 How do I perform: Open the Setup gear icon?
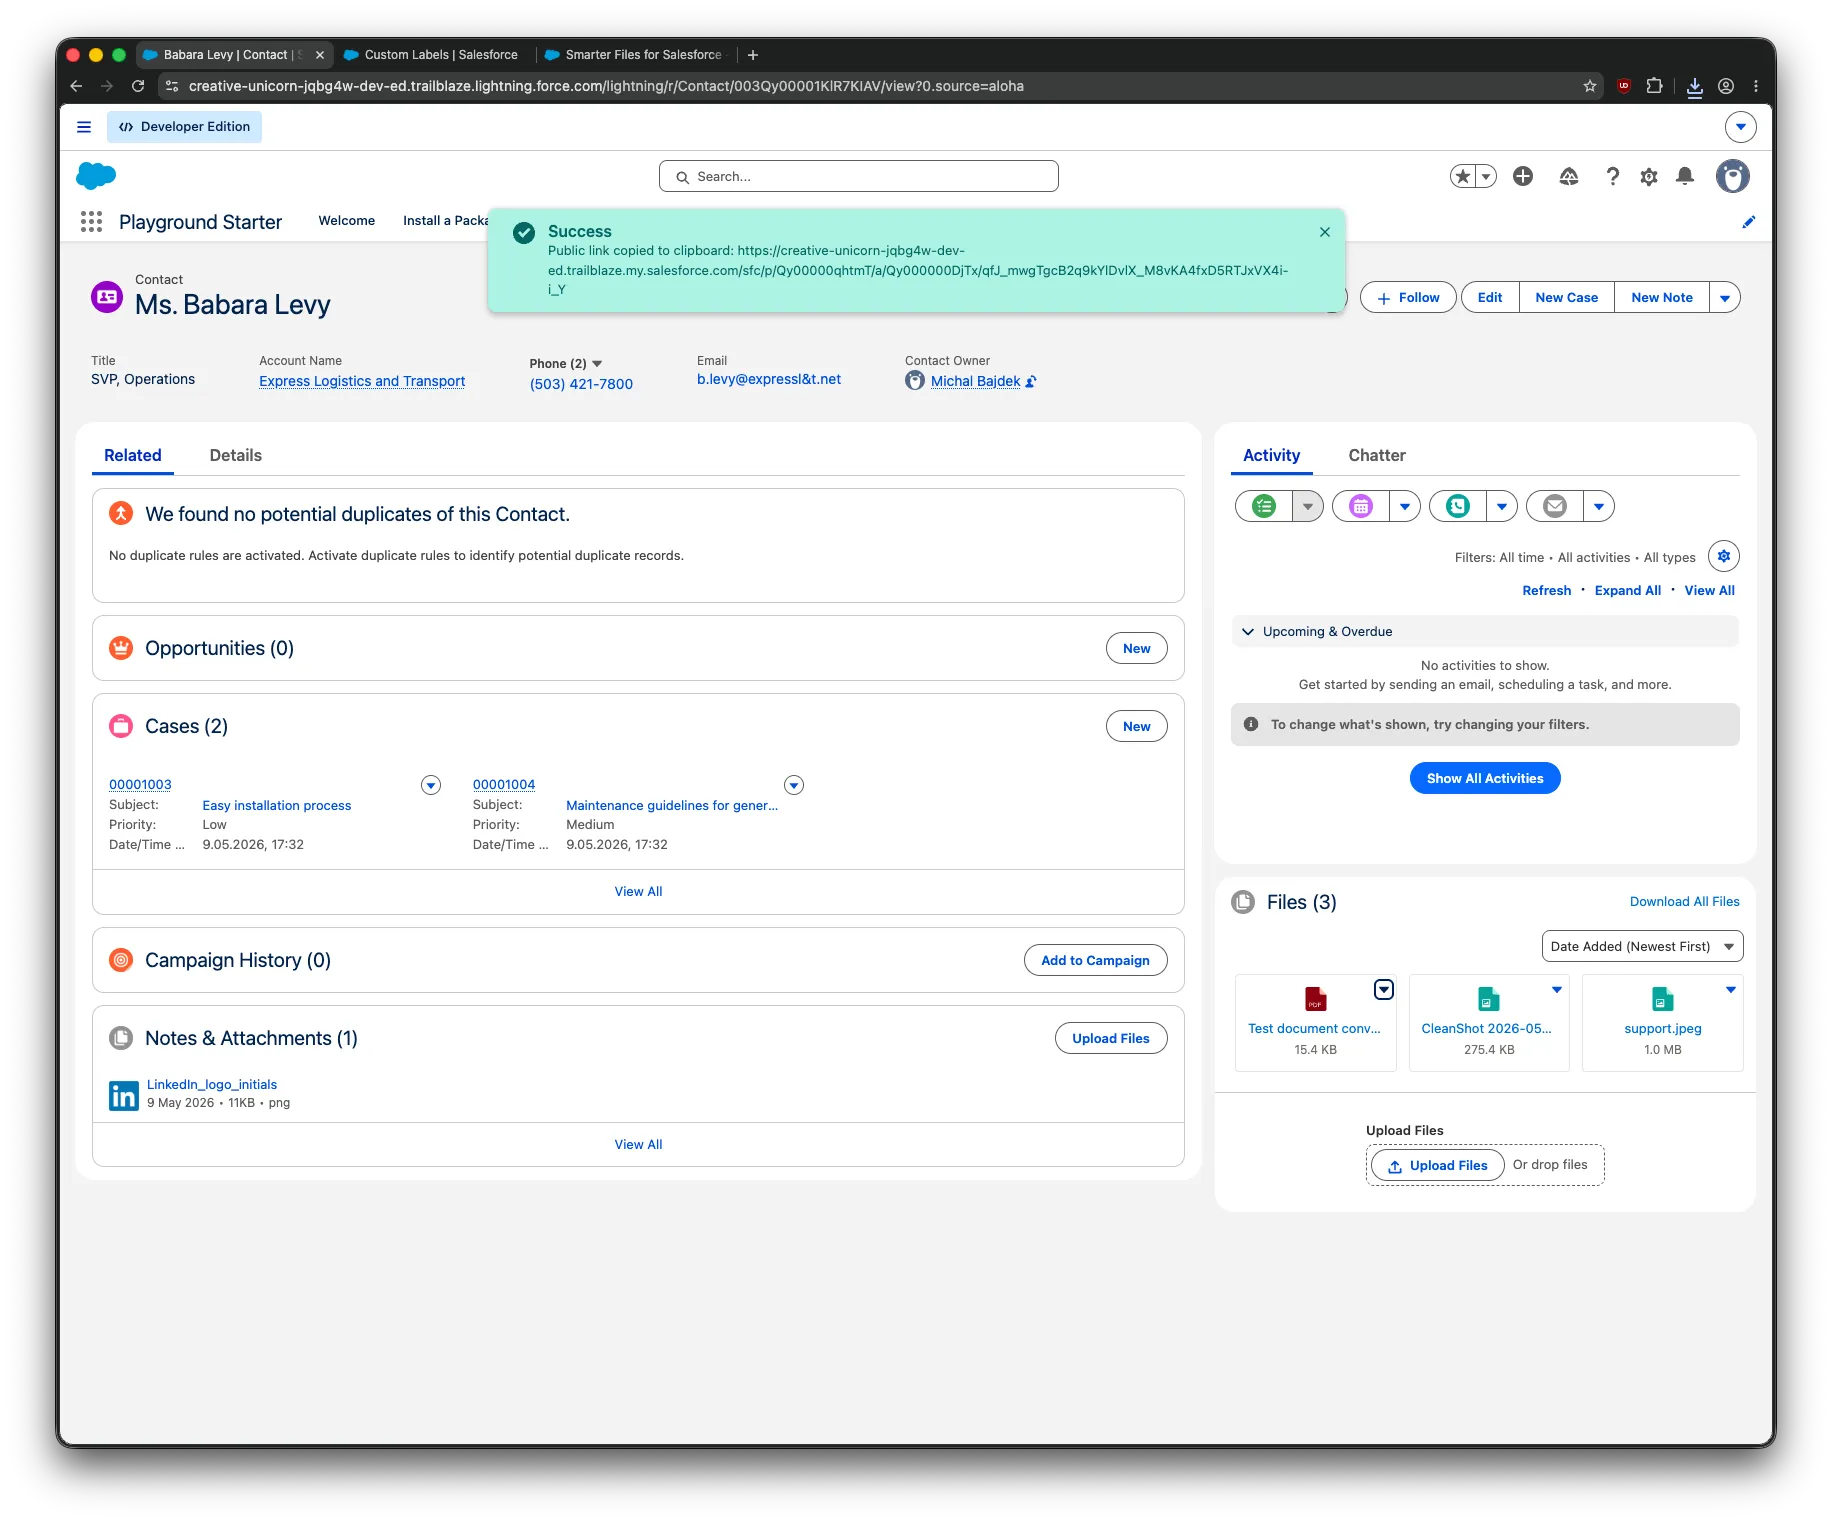[1649, 176]
